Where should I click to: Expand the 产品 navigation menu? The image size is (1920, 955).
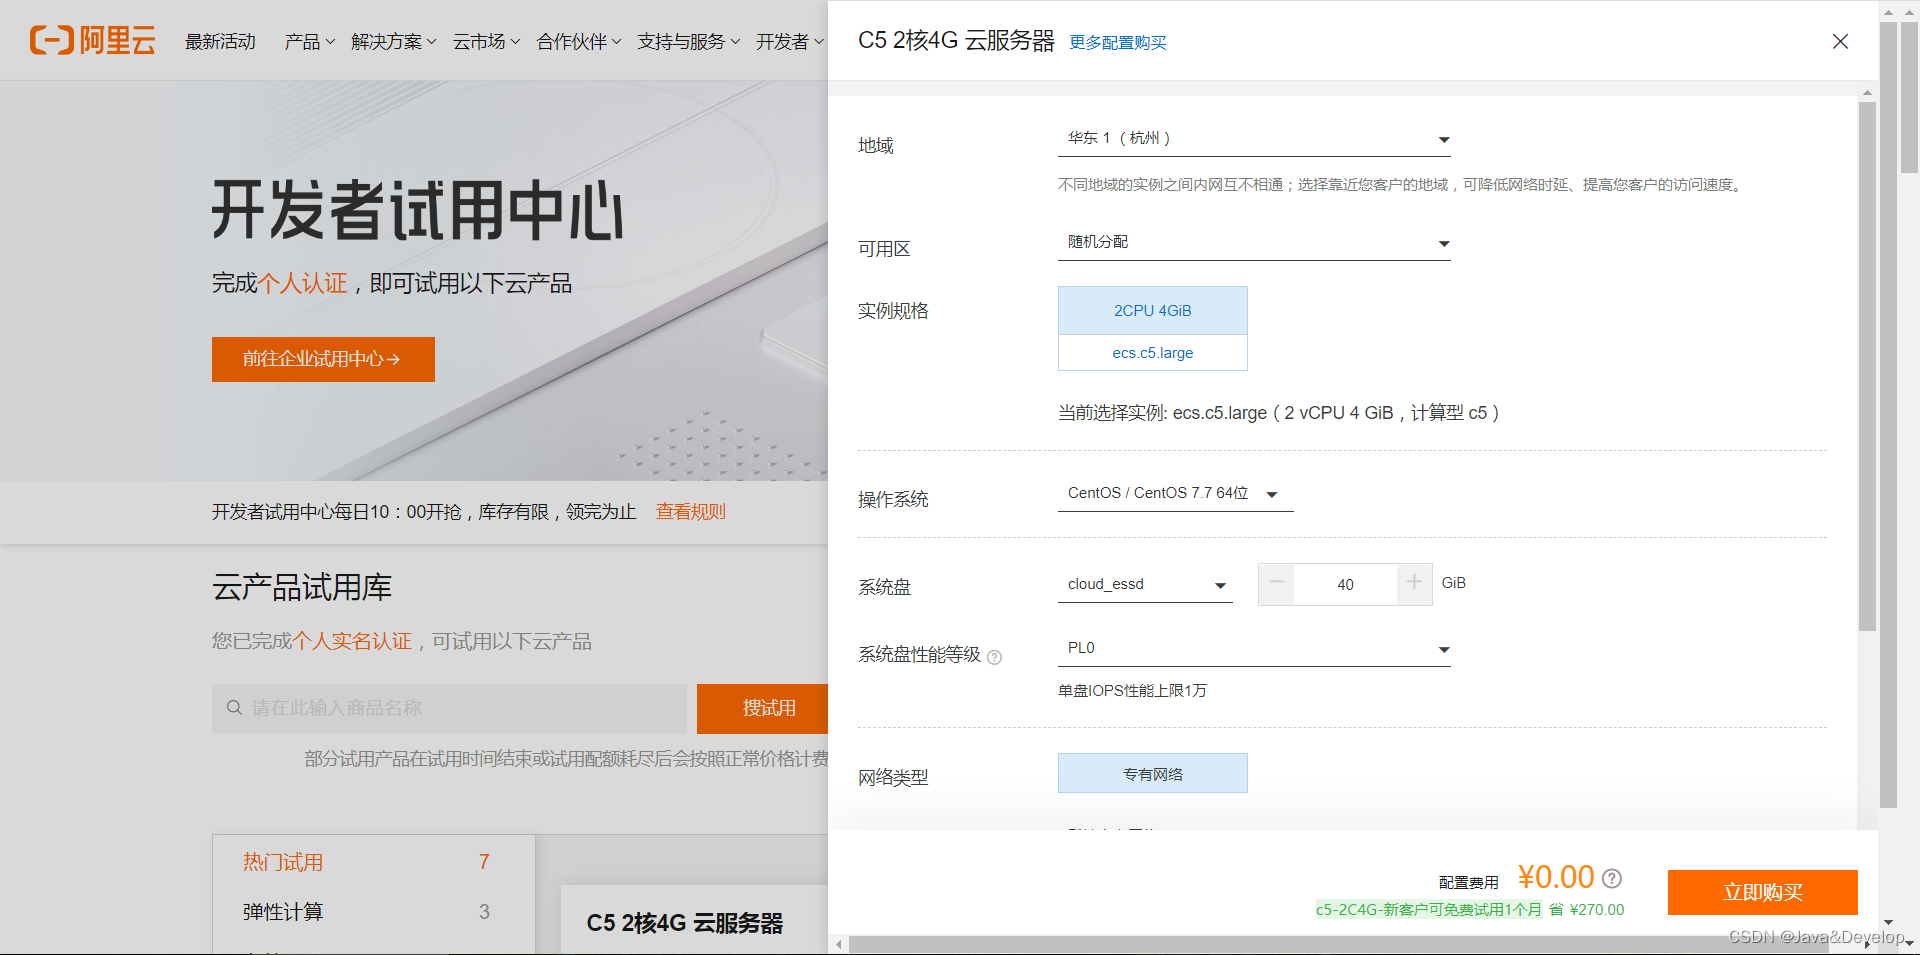click(x=309, y=41)
